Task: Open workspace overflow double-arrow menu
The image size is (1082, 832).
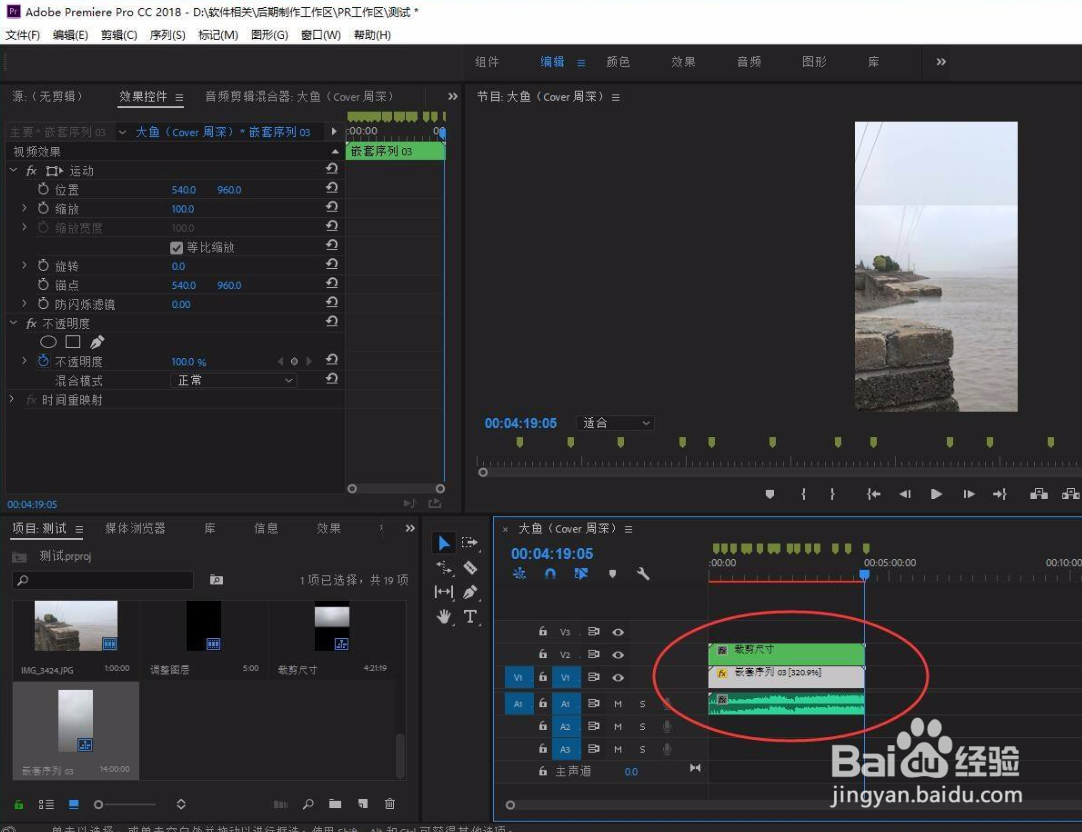Action: pyautogui.click(x=941, y=62)
